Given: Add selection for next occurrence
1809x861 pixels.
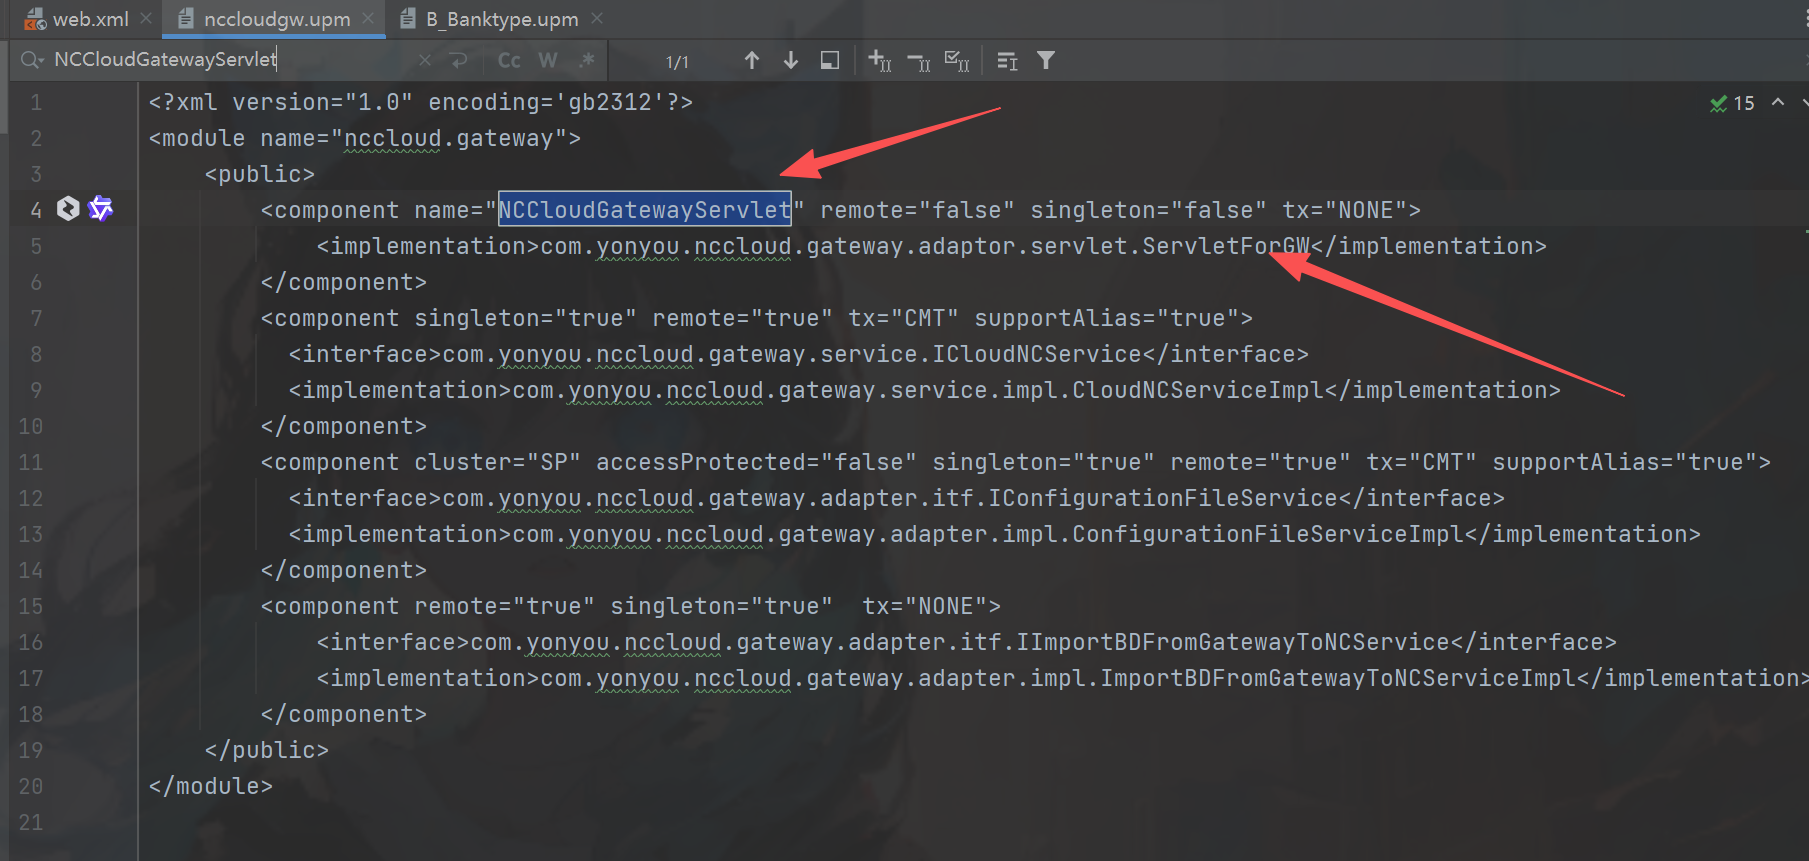Looking at the screenshot, I should pyautogui.click(x=880, y=61).
